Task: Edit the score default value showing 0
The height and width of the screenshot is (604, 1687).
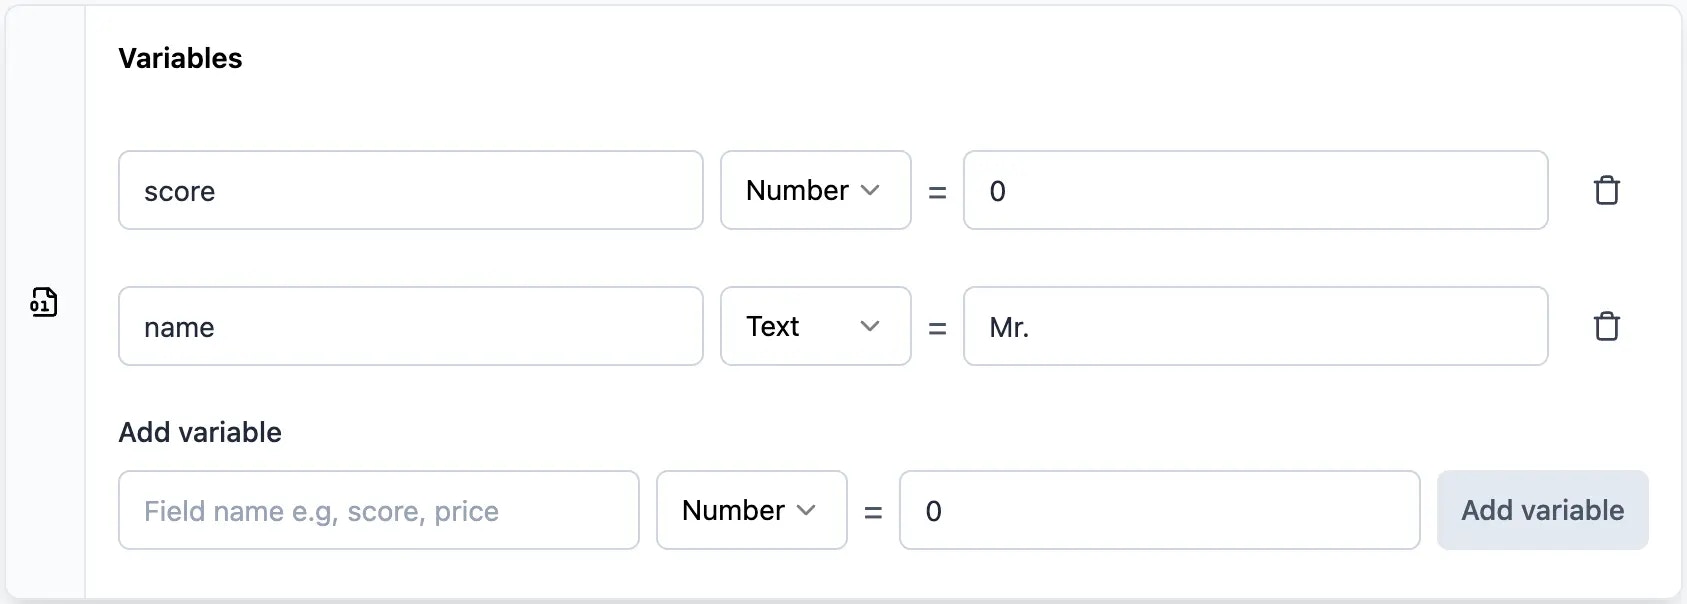Action: click(x=1254, y=190)
